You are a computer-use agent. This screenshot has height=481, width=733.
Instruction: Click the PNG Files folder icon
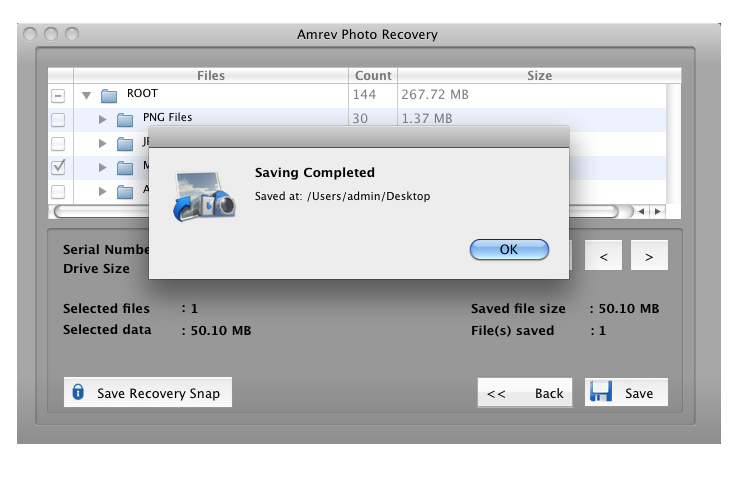tap(125, 120)
